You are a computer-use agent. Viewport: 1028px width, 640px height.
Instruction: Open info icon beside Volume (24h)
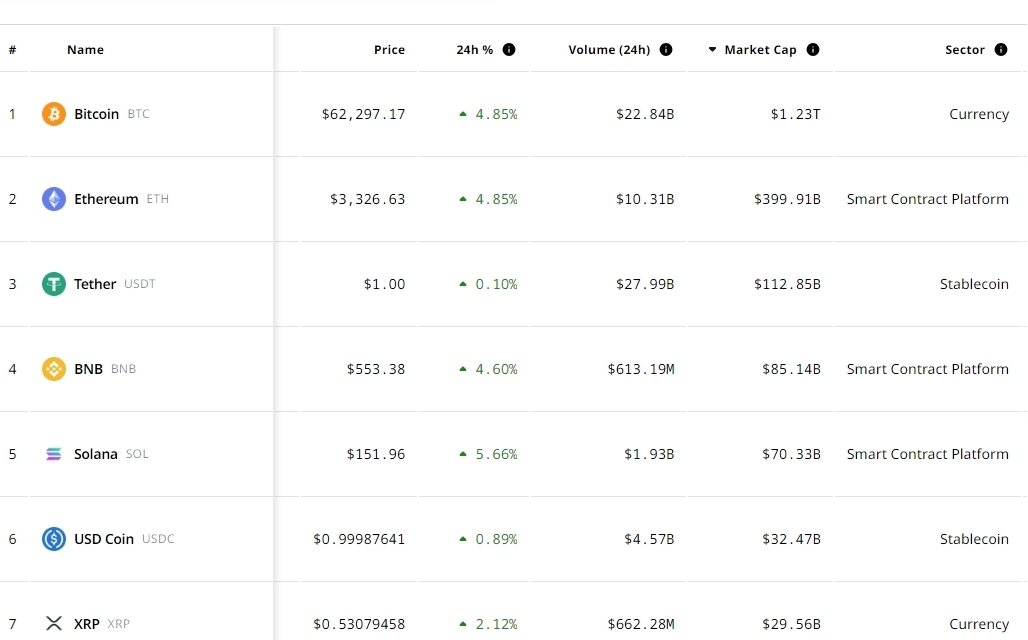click(x=666, y=50)
